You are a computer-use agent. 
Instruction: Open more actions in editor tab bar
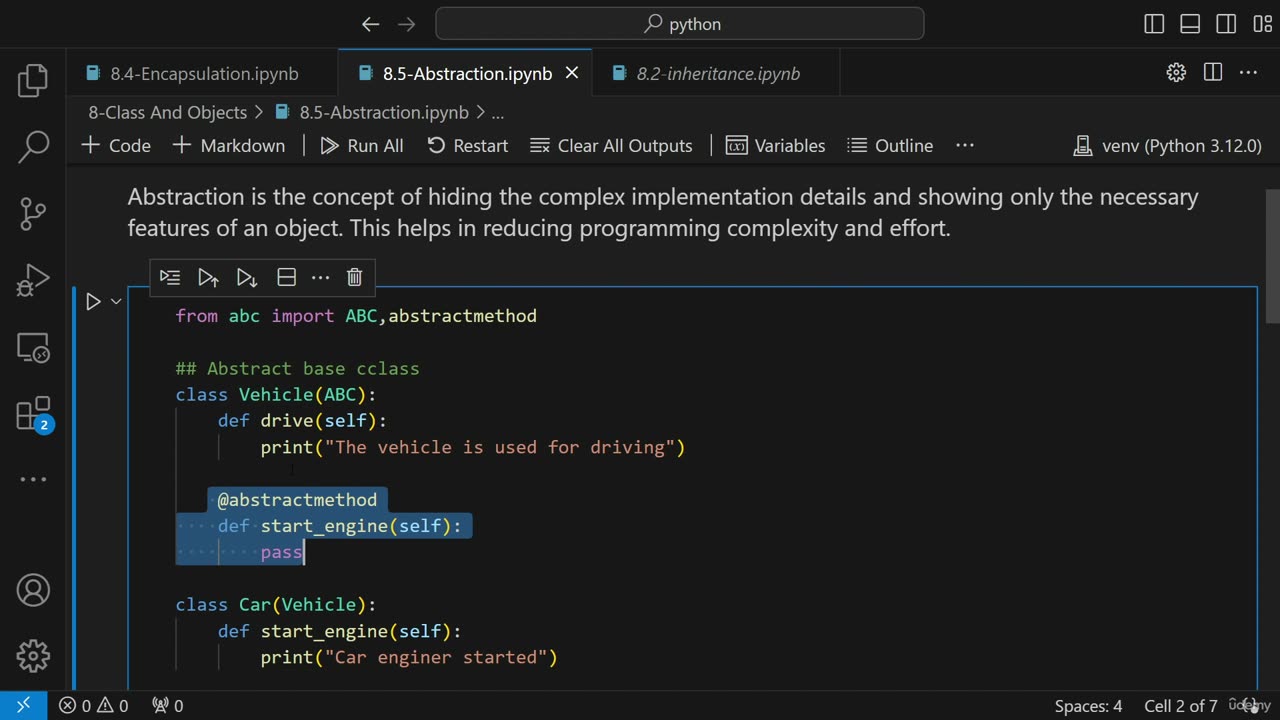[1248, 72]
